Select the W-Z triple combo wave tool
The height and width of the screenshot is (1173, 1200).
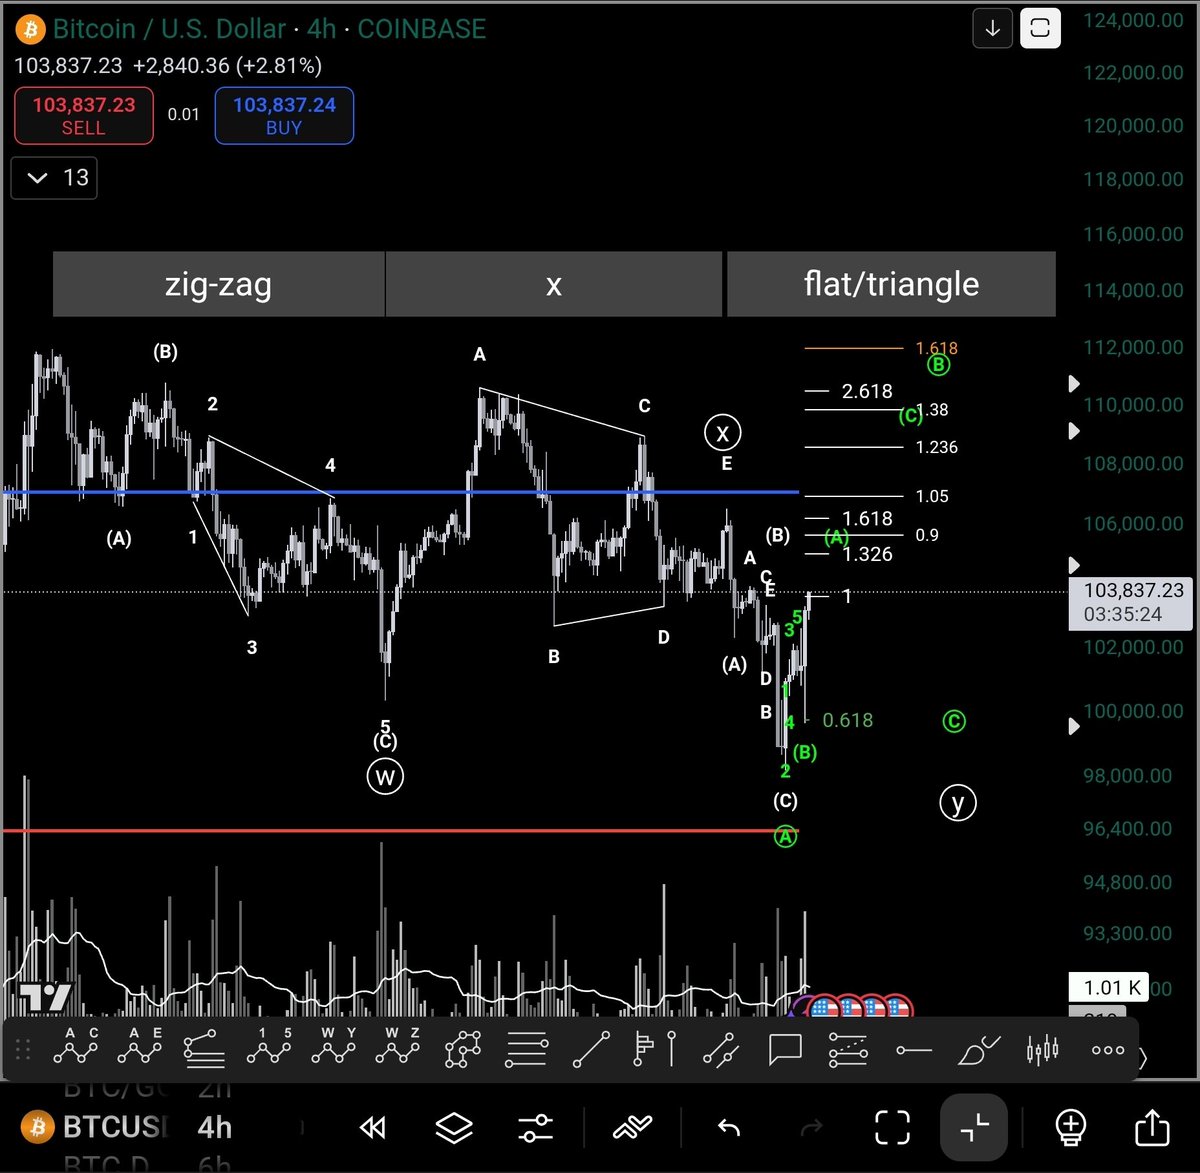(398, 1047)
